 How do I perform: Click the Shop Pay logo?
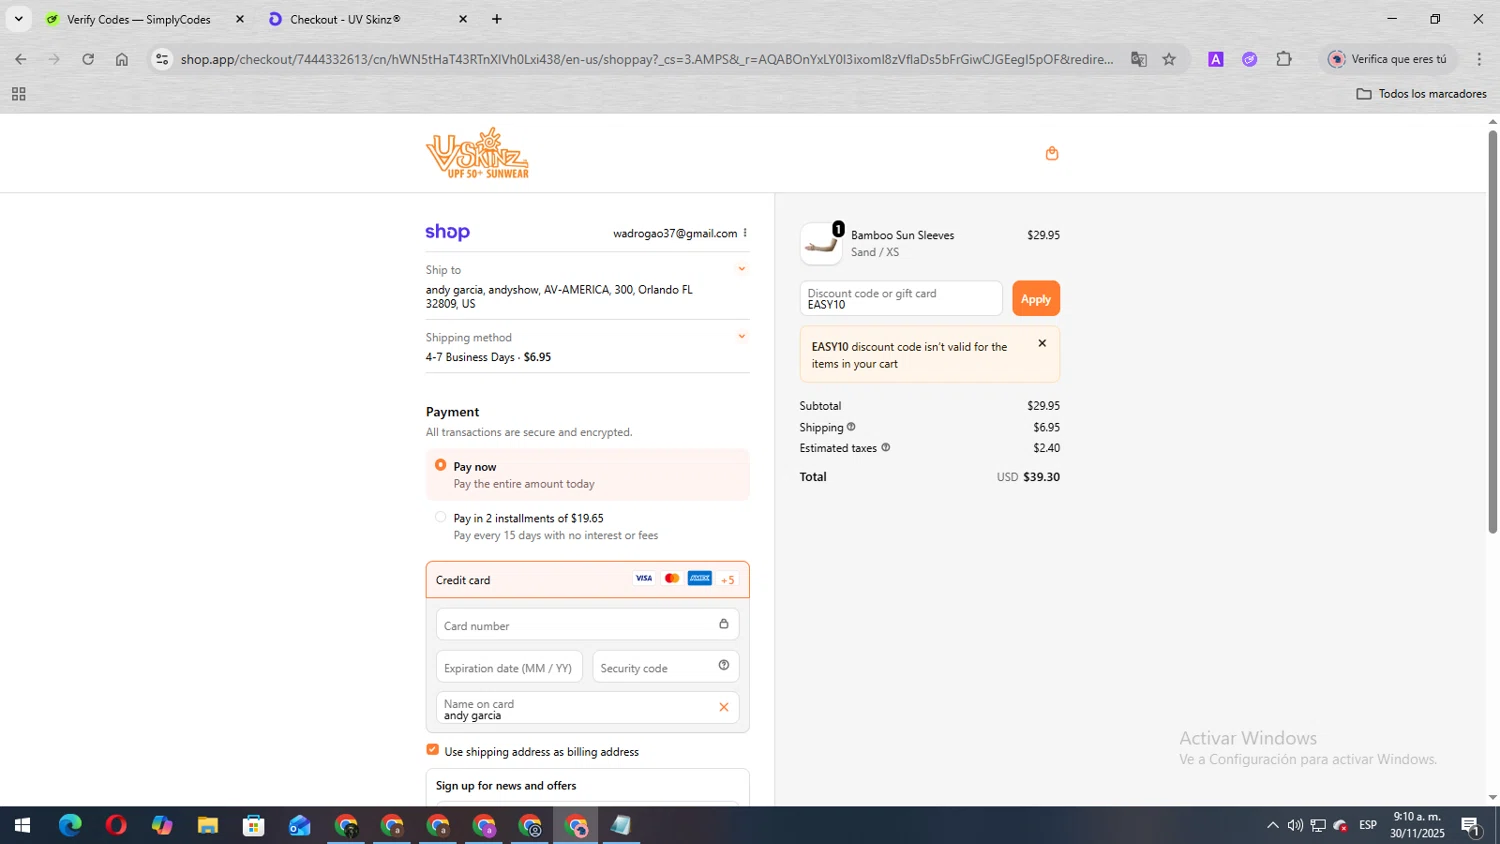coord(447,232)
